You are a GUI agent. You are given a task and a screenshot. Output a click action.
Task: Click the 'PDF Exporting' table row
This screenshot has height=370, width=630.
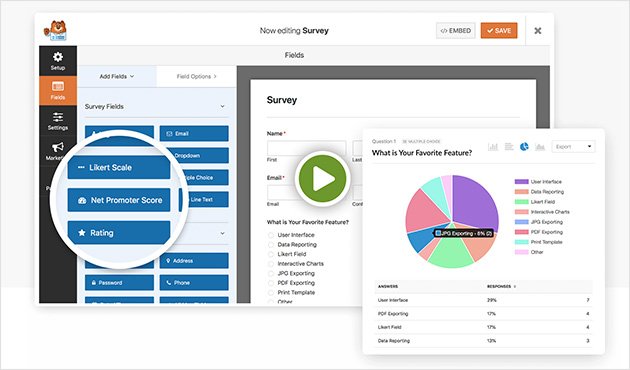click(x=483, y=314)
